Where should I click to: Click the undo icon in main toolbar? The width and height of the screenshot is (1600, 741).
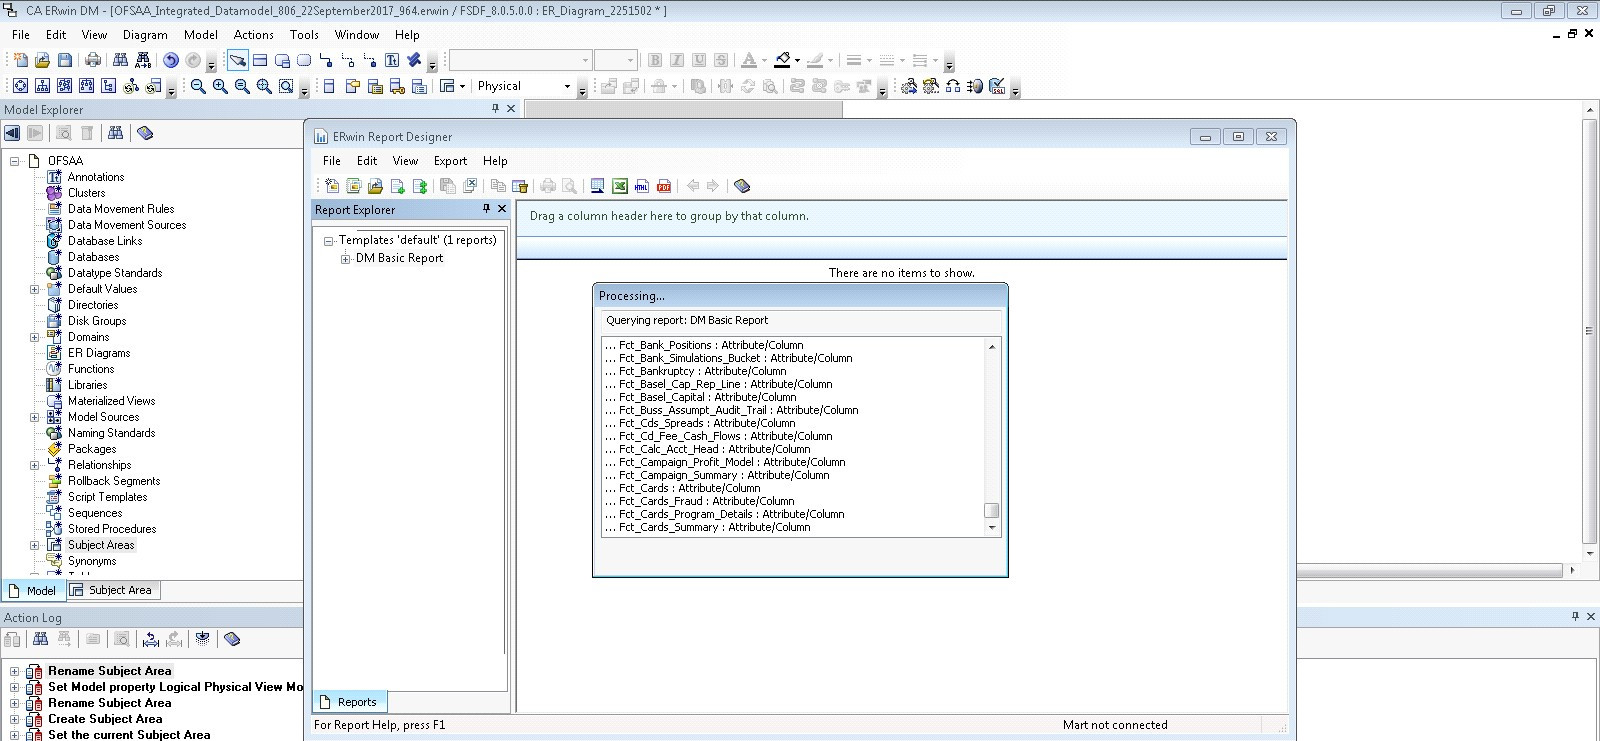click(x=171, y=61)
